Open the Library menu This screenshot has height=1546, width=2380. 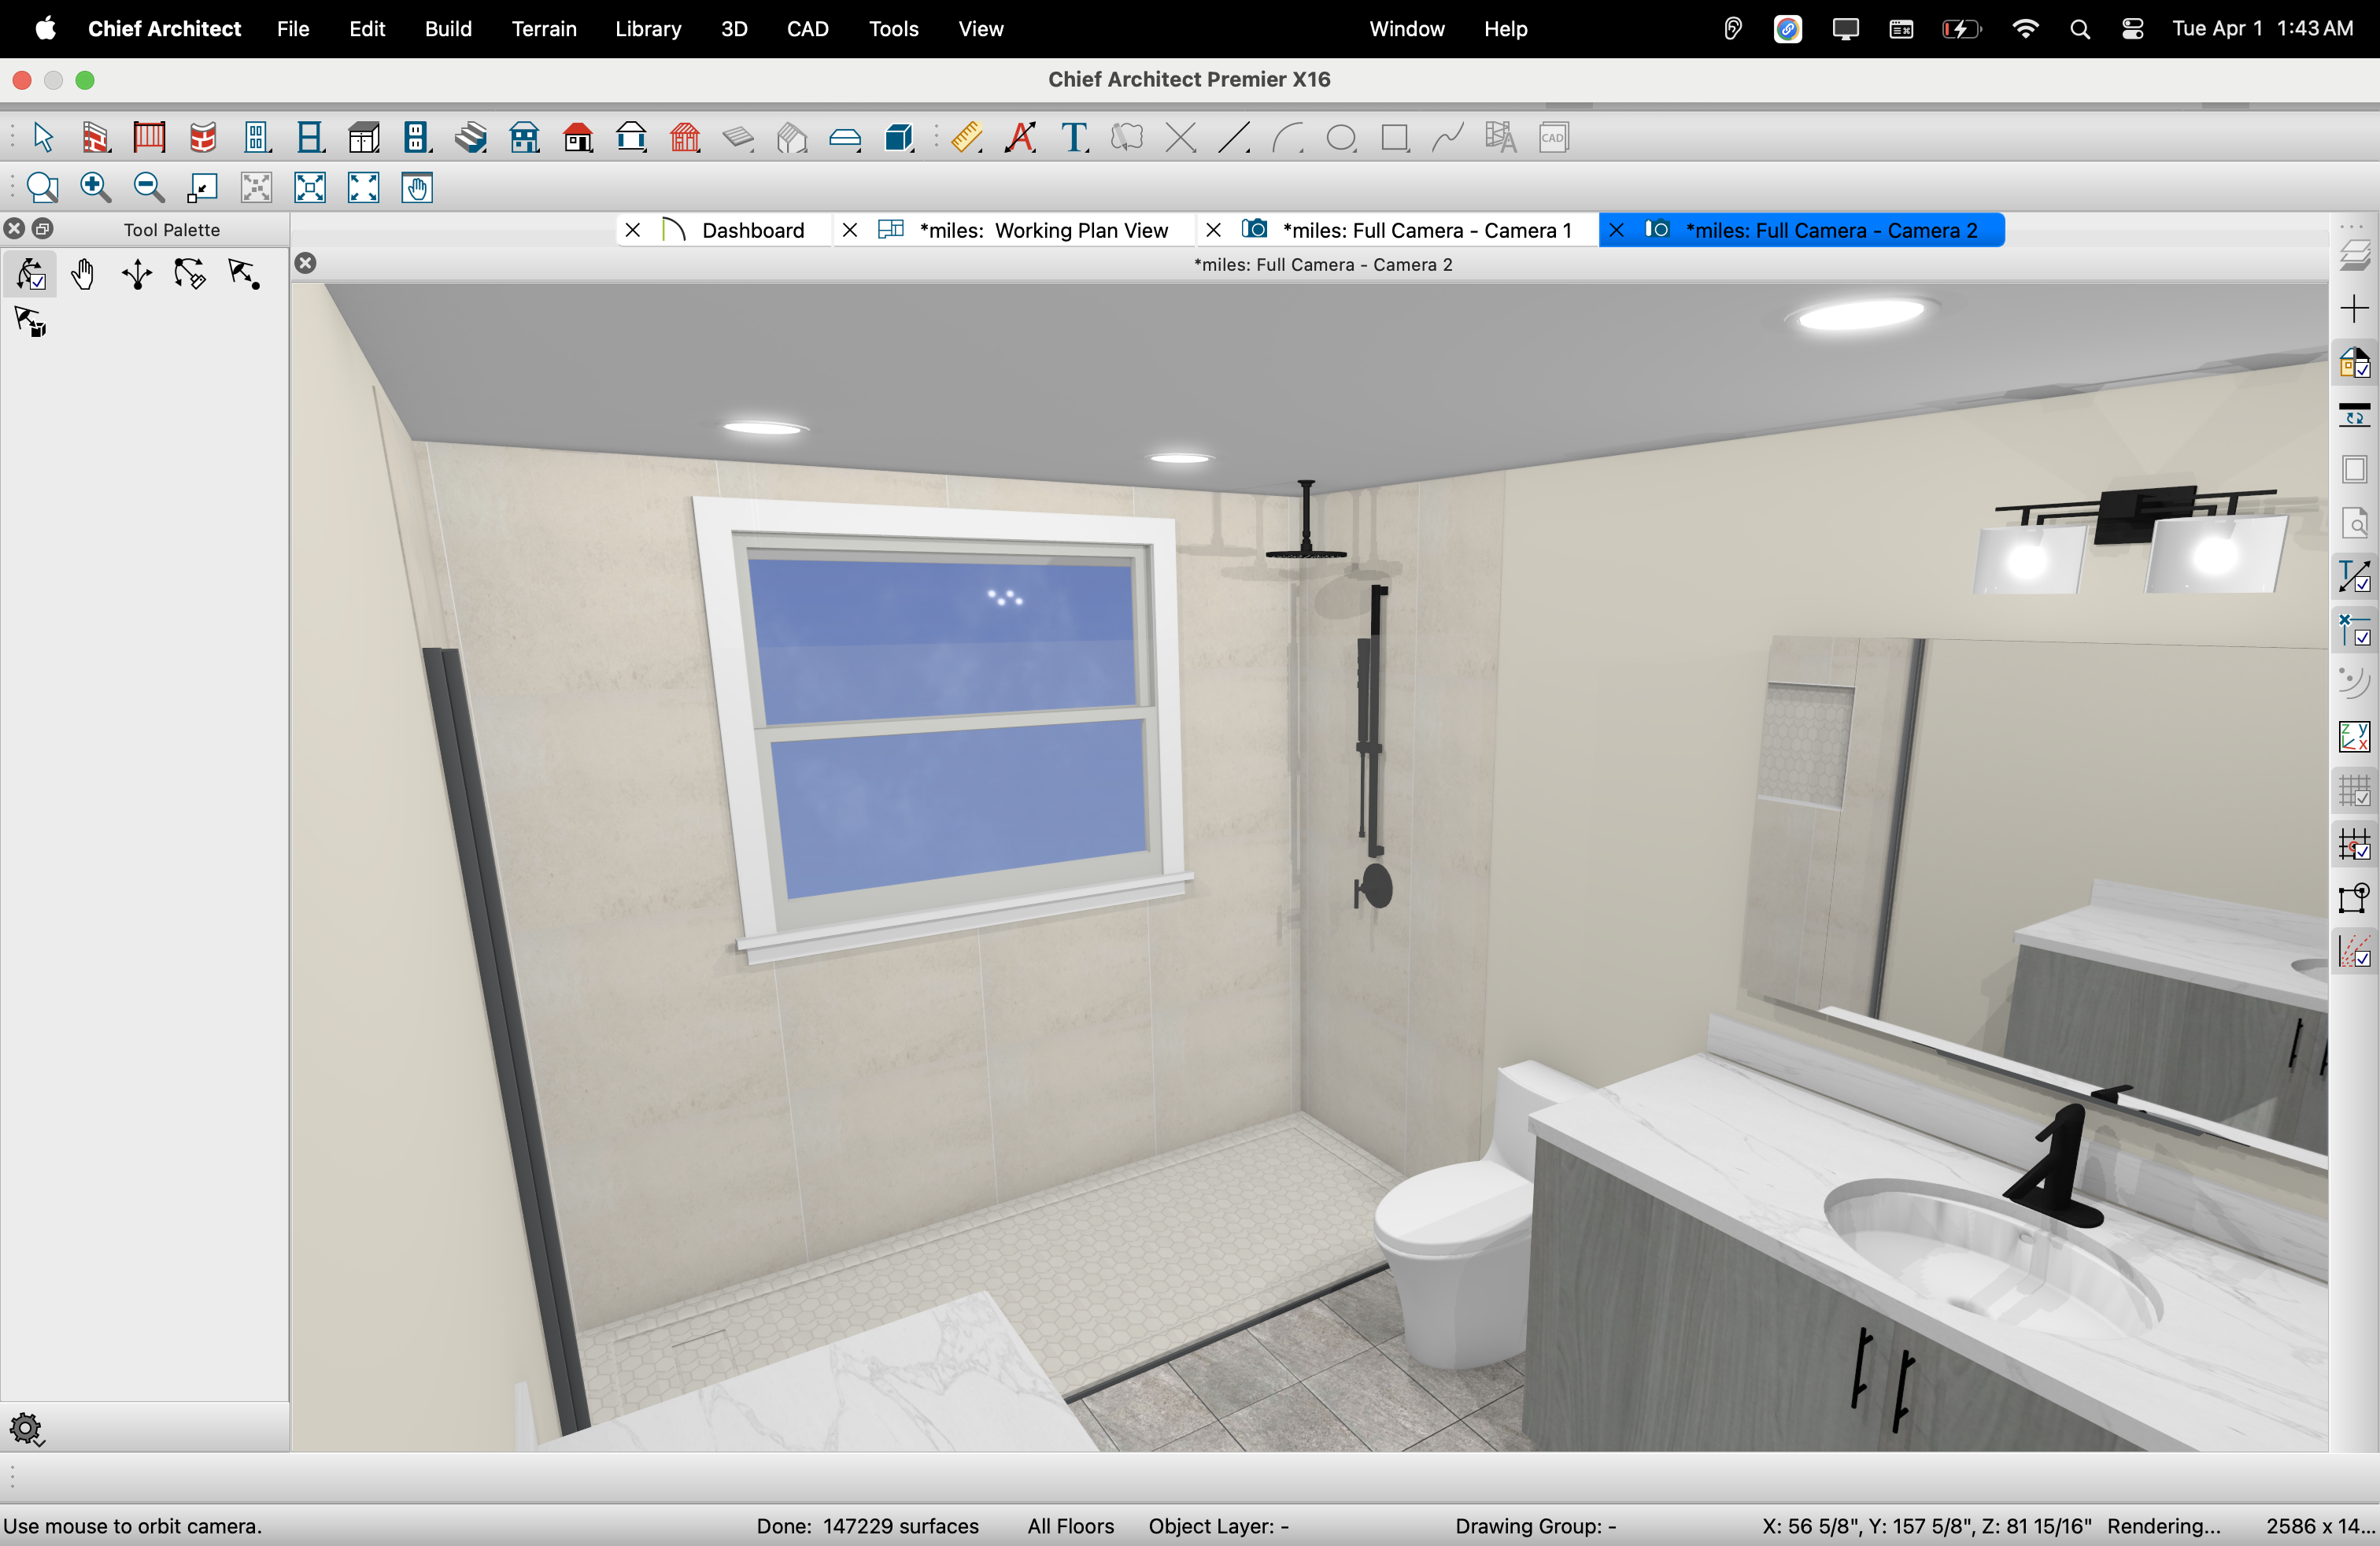pos(648,29)
